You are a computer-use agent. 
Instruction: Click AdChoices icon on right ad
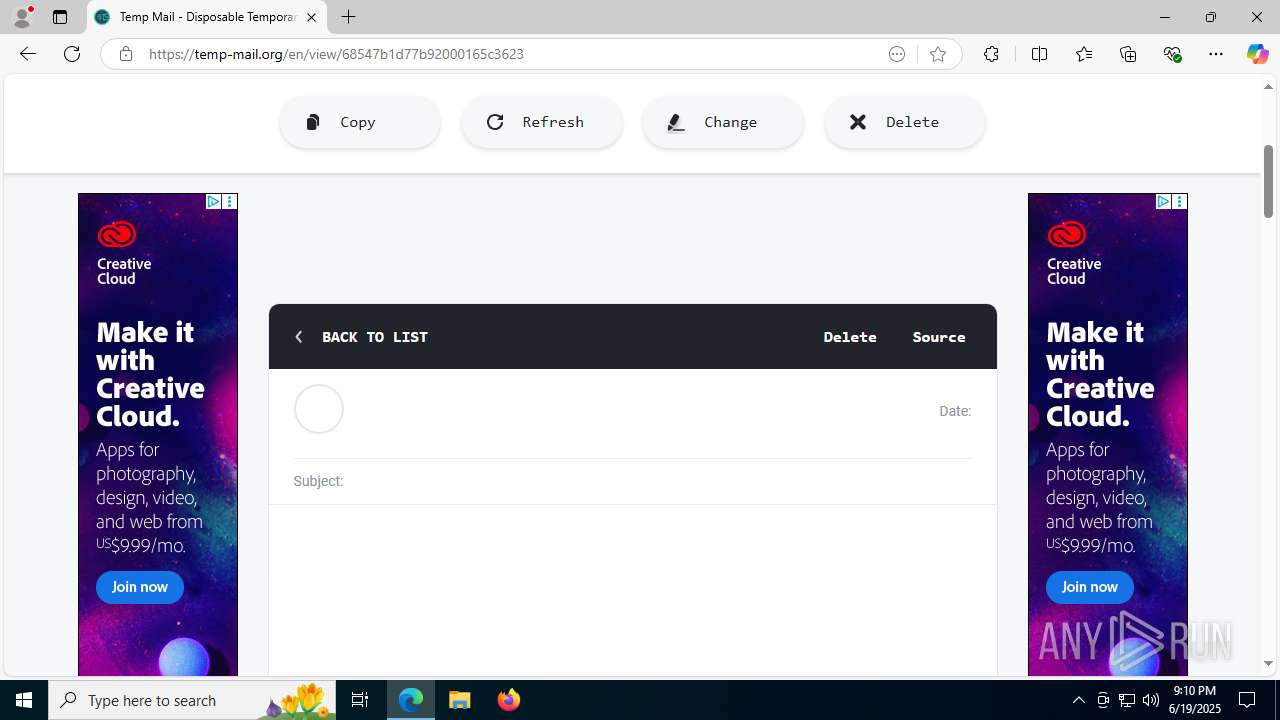pos(1163,202)
